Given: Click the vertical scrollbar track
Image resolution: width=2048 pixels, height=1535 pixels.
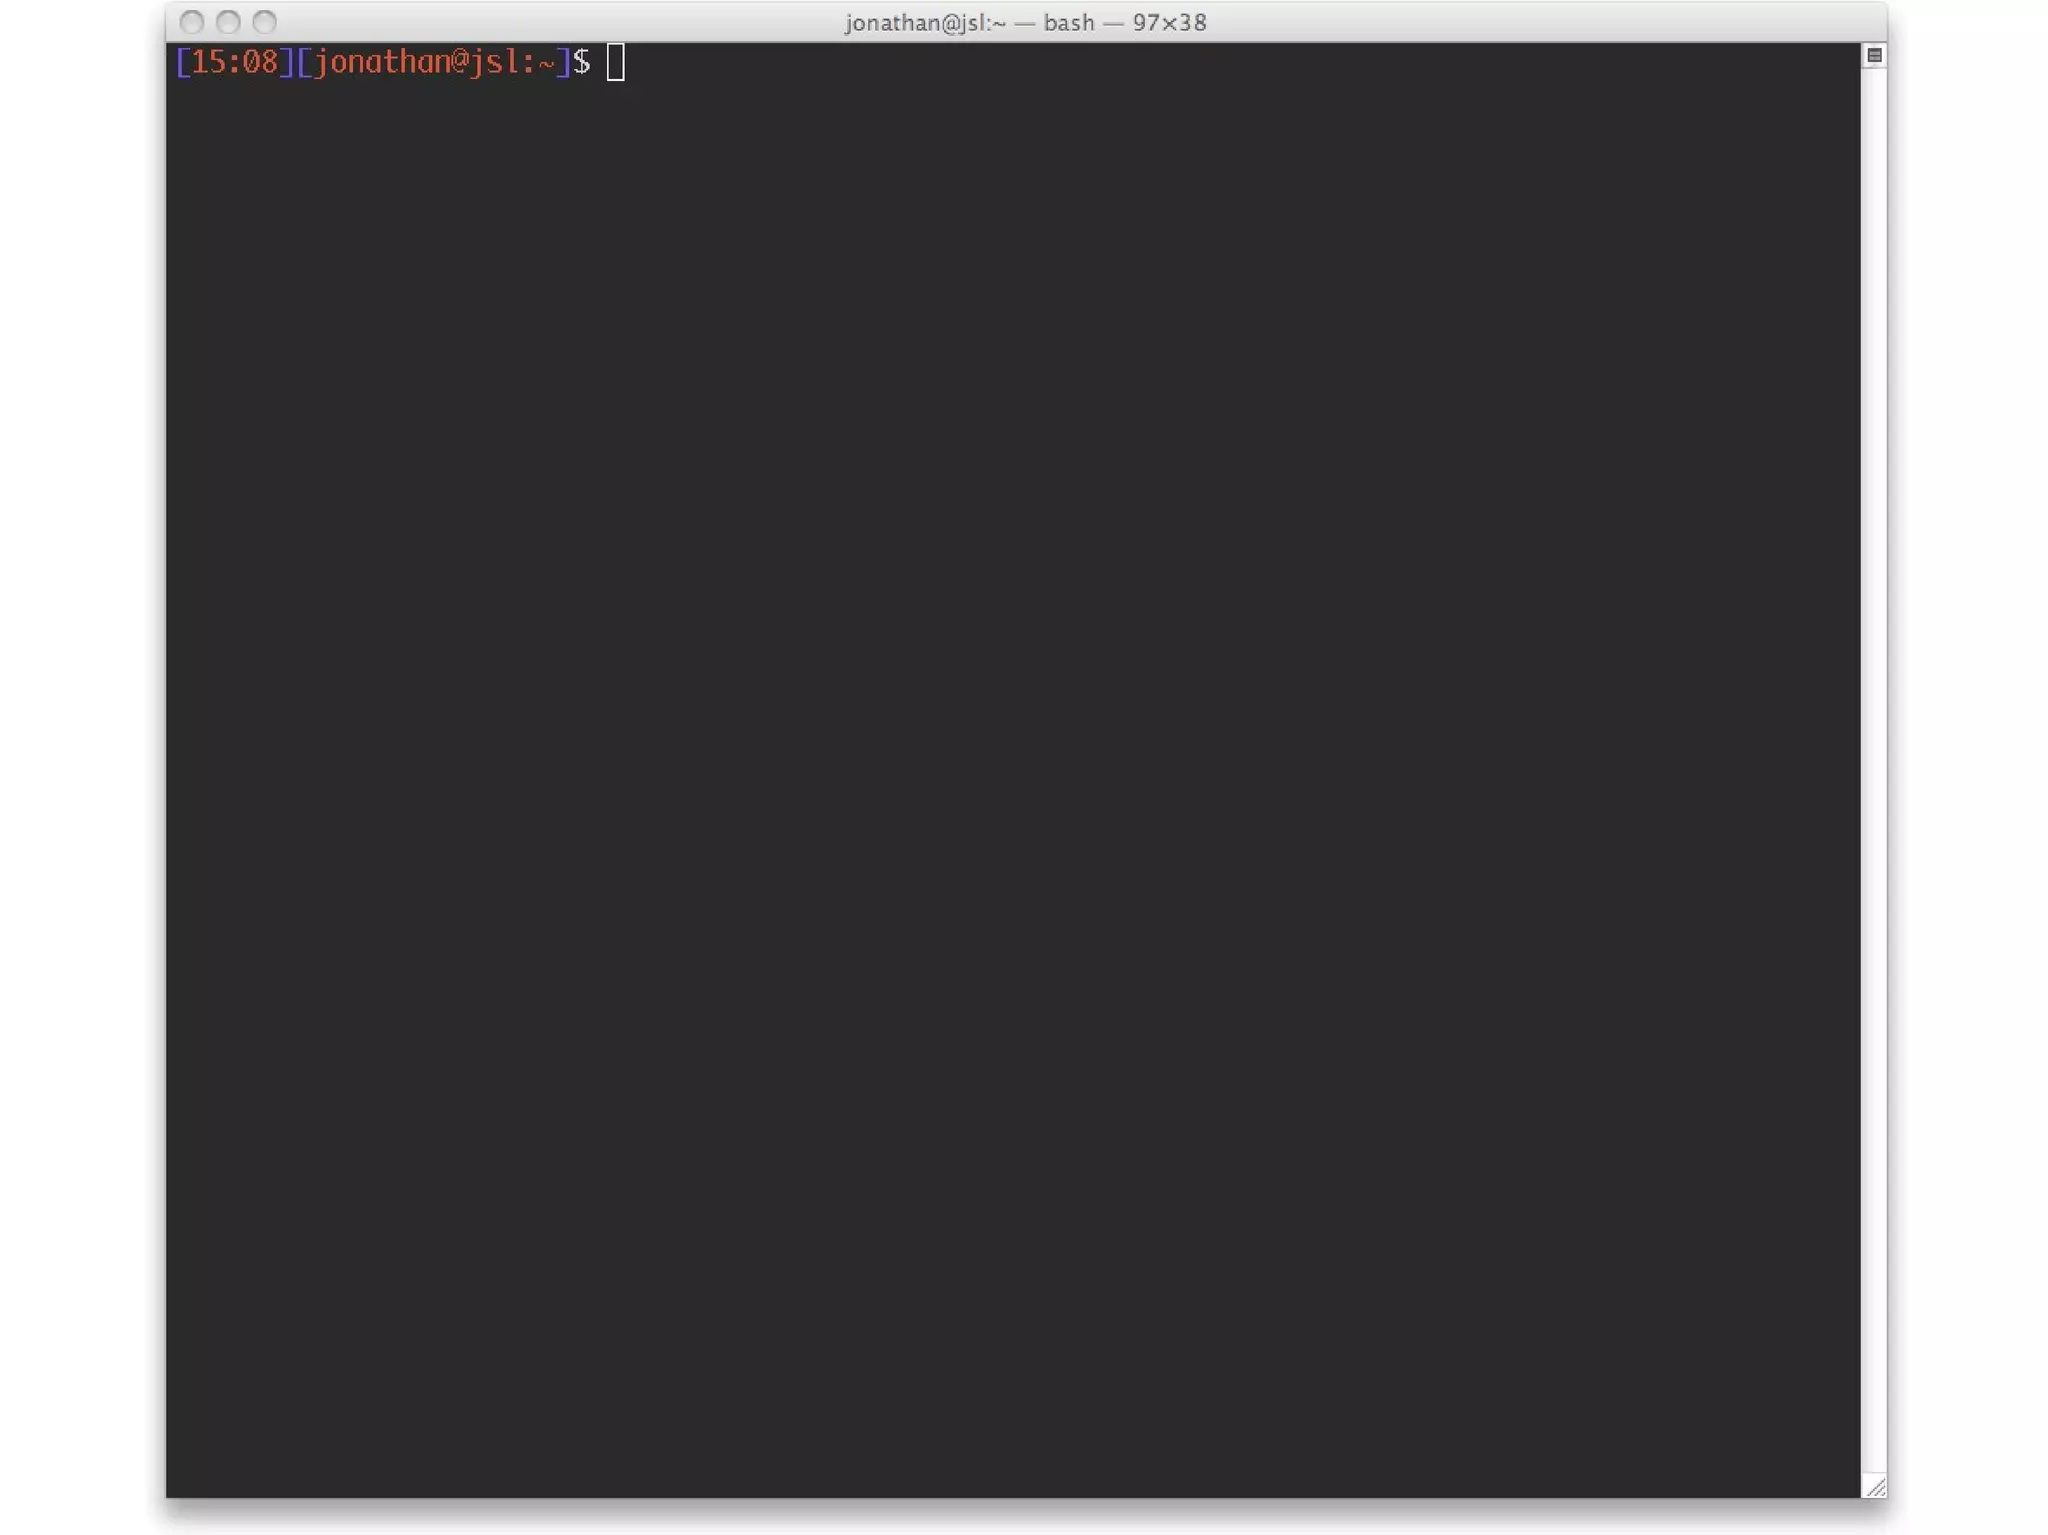Looking at the screenshot, I should (x=1873, y=760).
